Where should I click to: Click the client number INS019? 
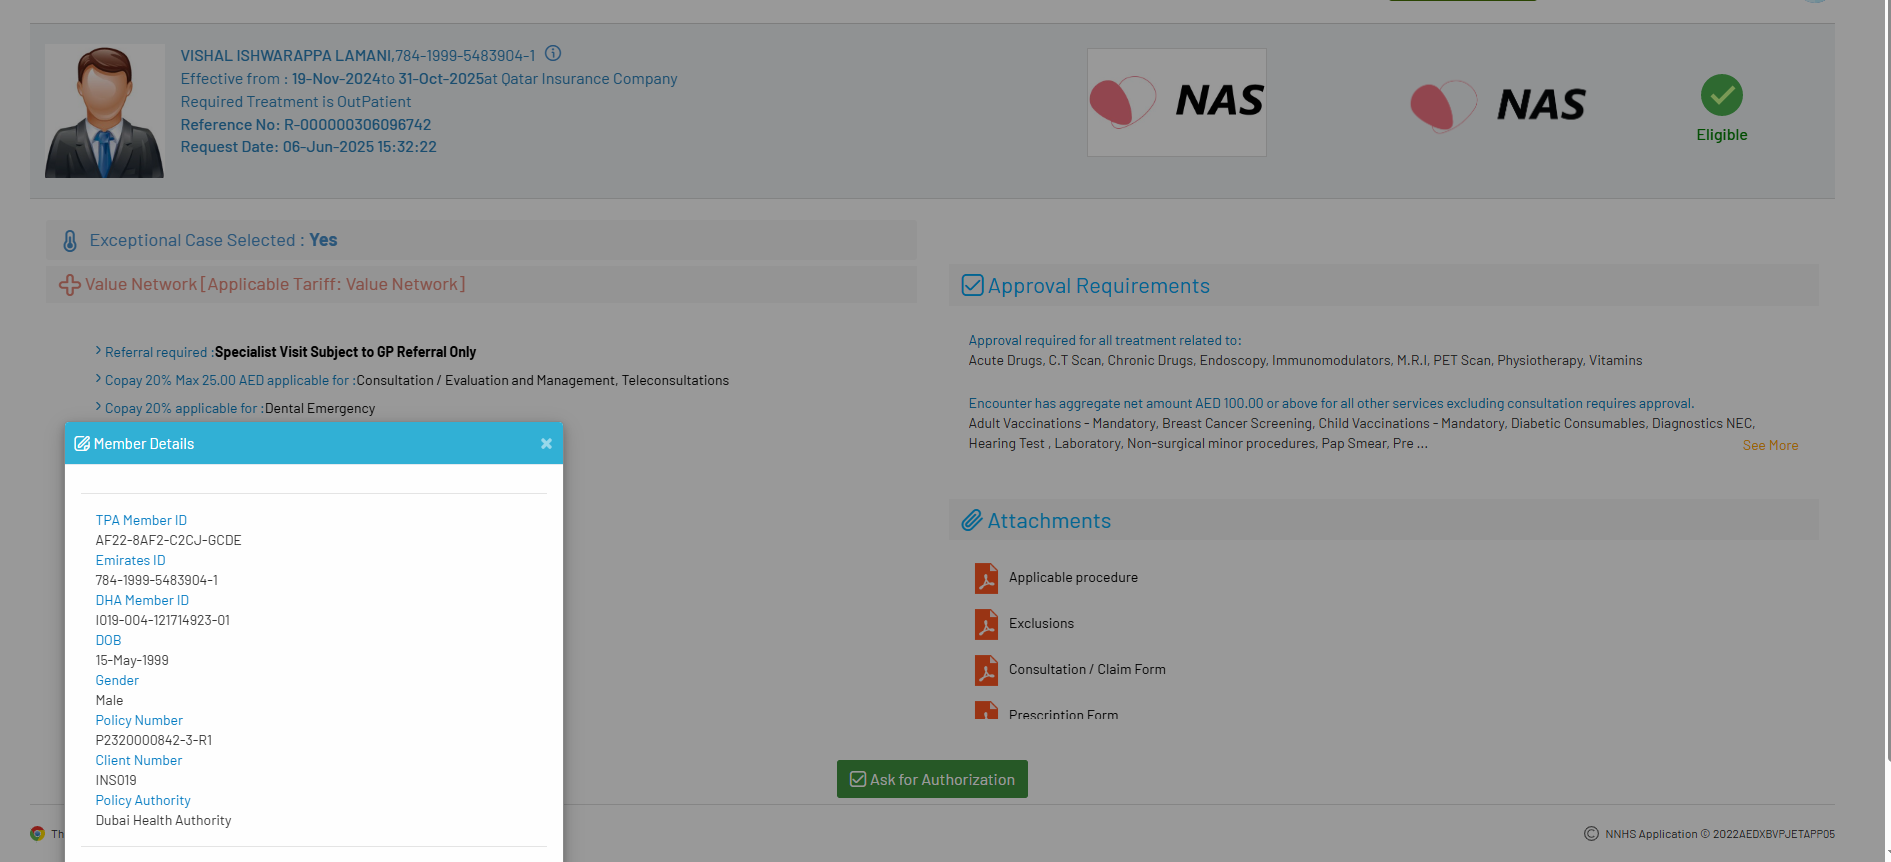click(116, 780)
